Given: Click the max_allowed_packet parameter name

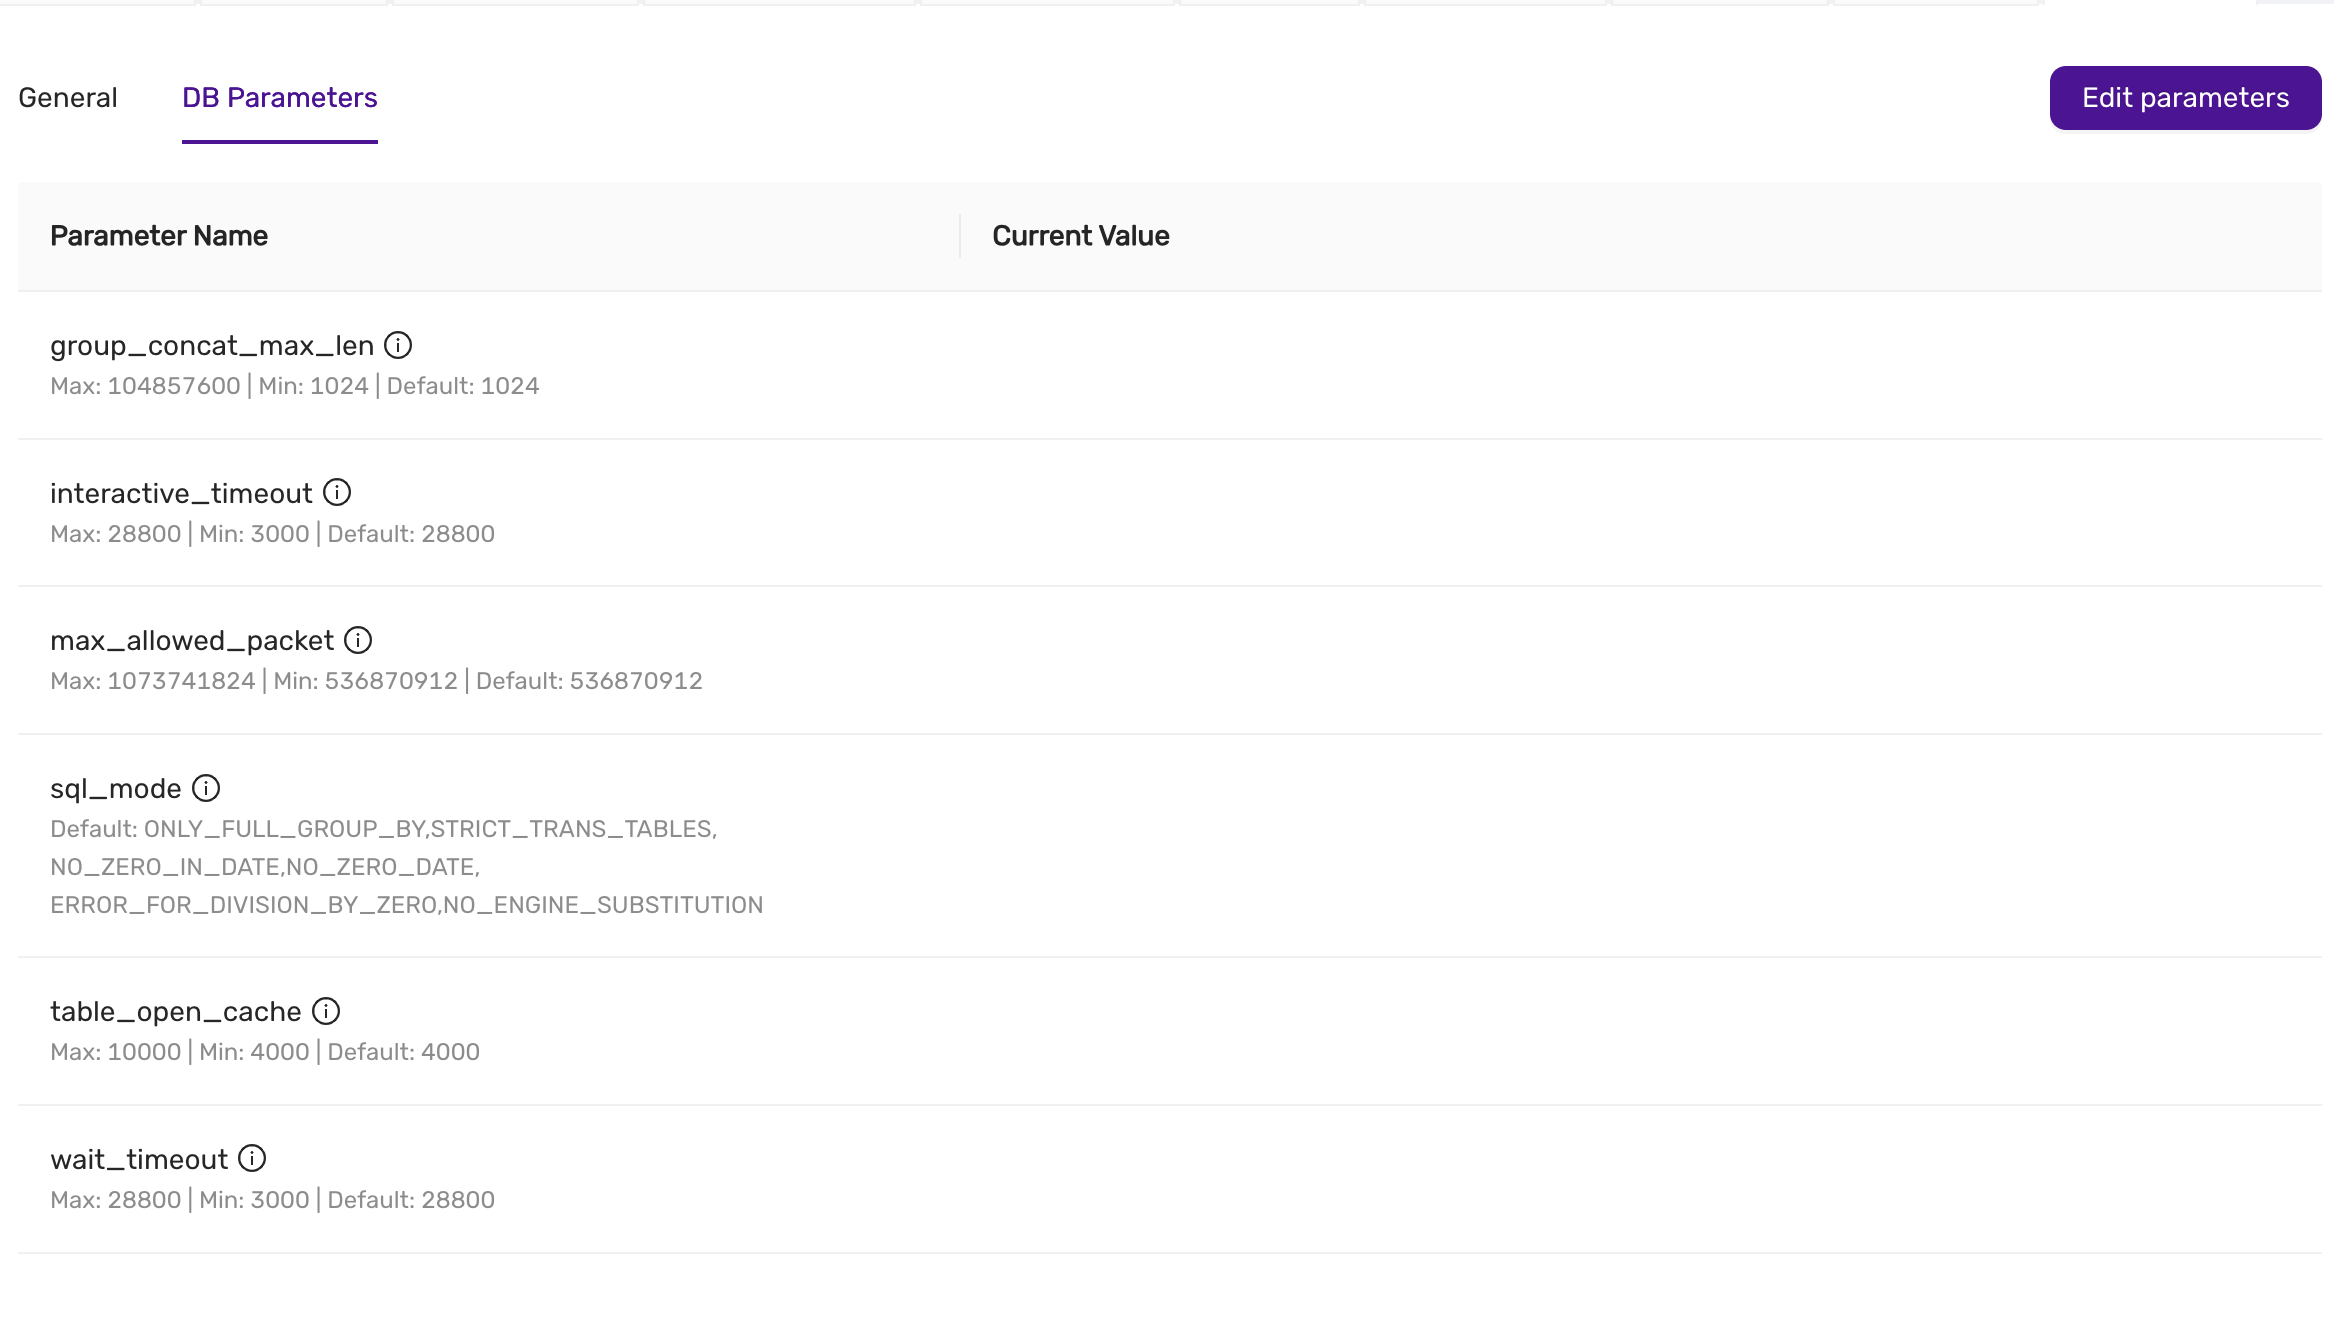Looking at the screenshot, I should (192, 641).
